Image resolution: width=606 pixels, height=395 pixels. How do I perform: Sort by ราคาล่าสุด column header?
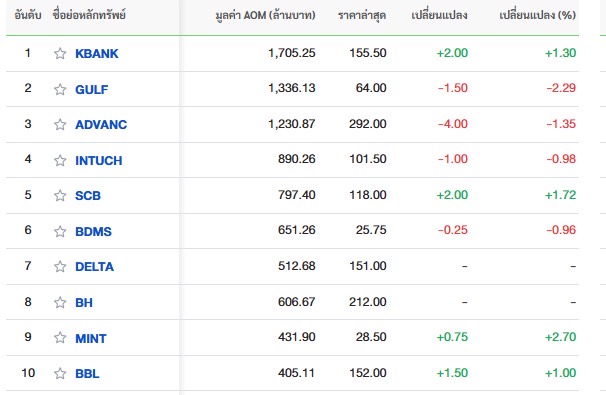pyautogui.click(x=362, y=15)
